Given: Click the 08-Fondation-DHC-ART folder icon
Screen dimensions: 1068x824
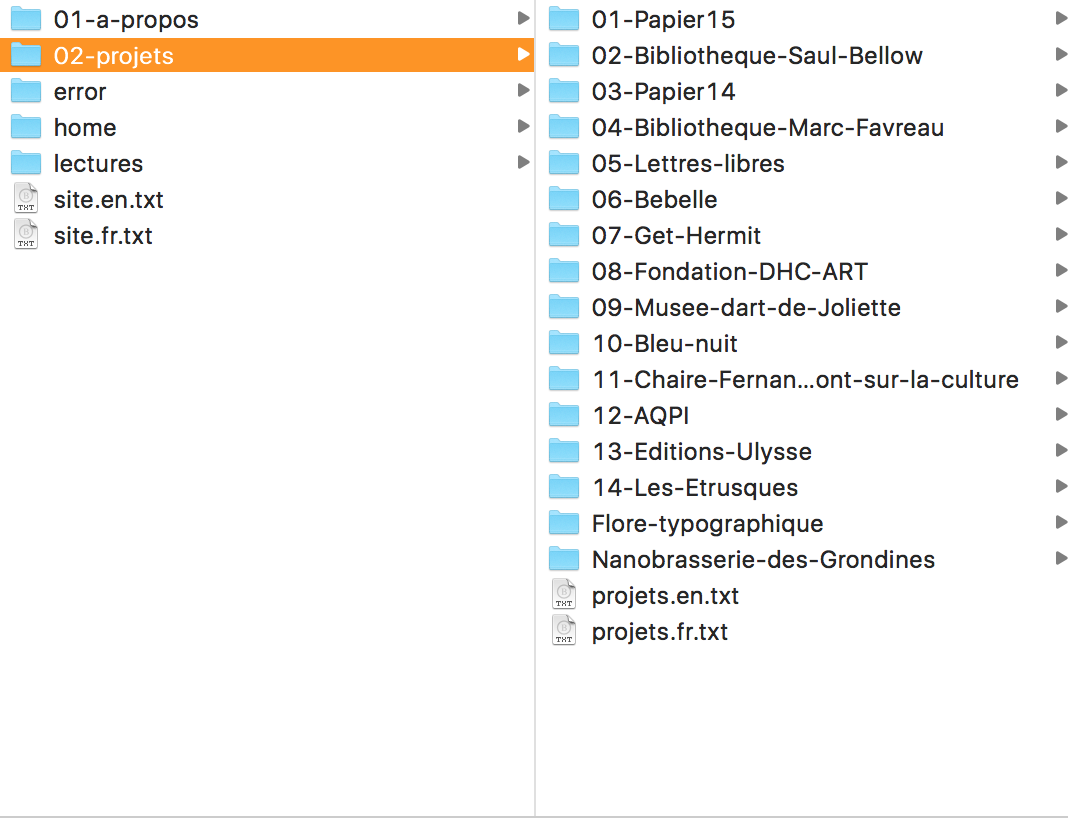Looking at the screenshot, I should [x=564, y=272].
